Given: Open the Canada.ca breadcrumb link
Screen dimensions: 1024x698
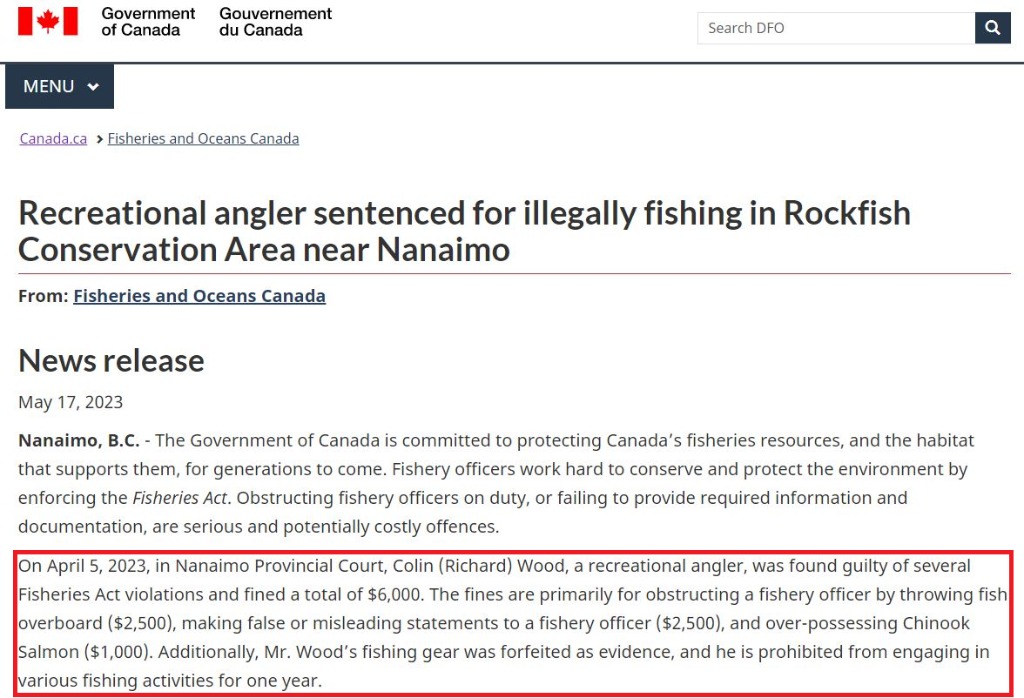Looking at the screenshot, I should 53,138.
